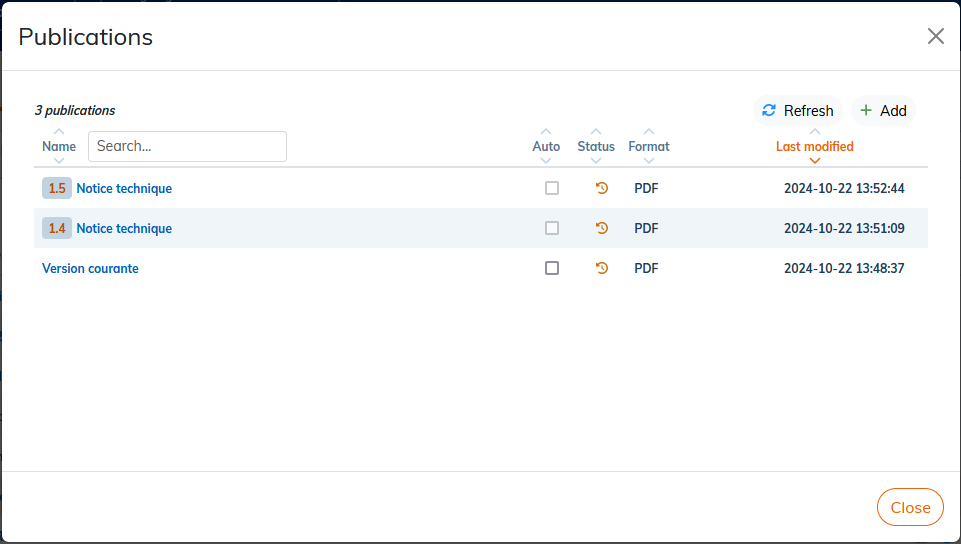Click the PDF format of Version courante
961x544 pixels.
(x=646, y=268)
